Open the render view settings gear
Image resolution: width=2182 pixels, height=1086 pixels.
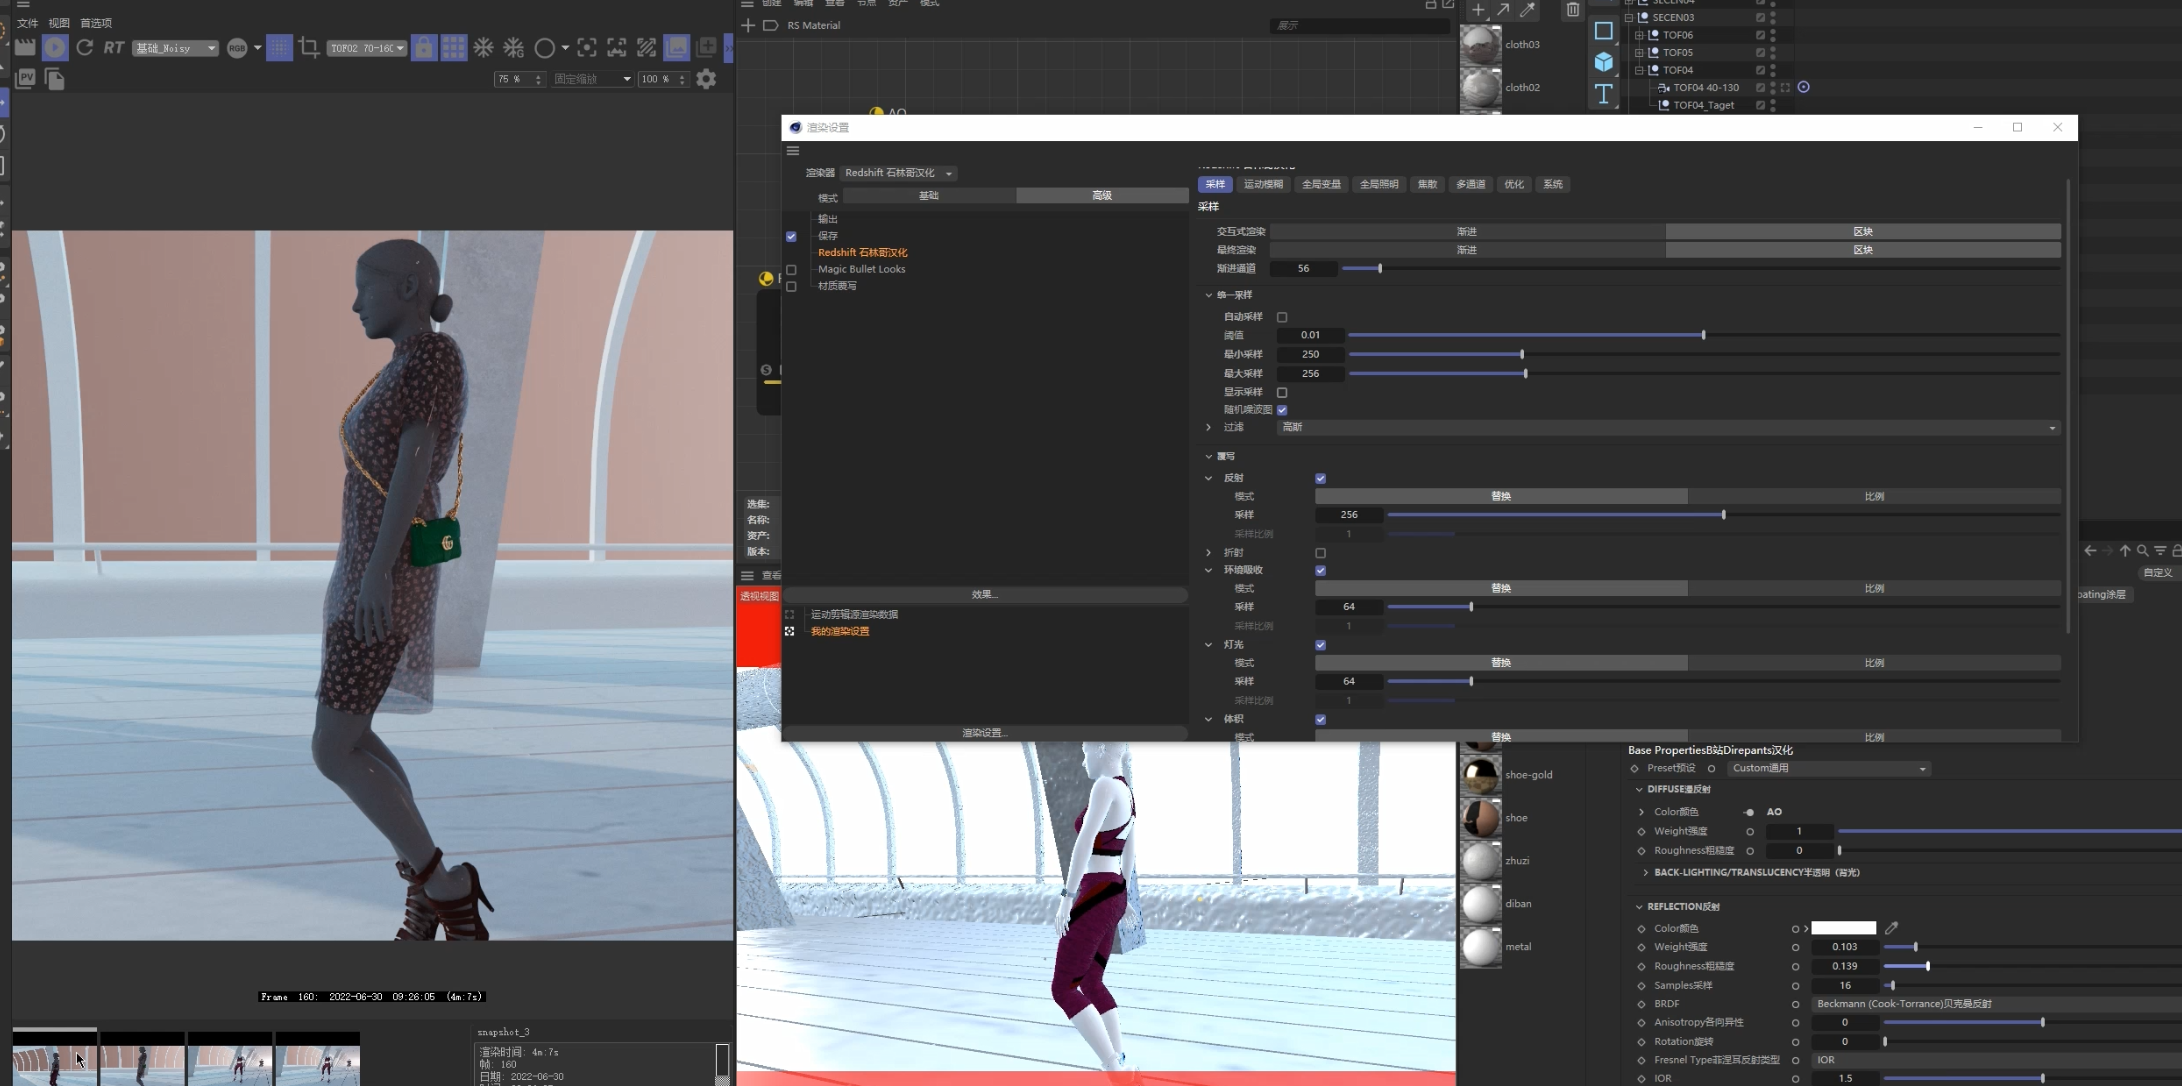[706, 78]
